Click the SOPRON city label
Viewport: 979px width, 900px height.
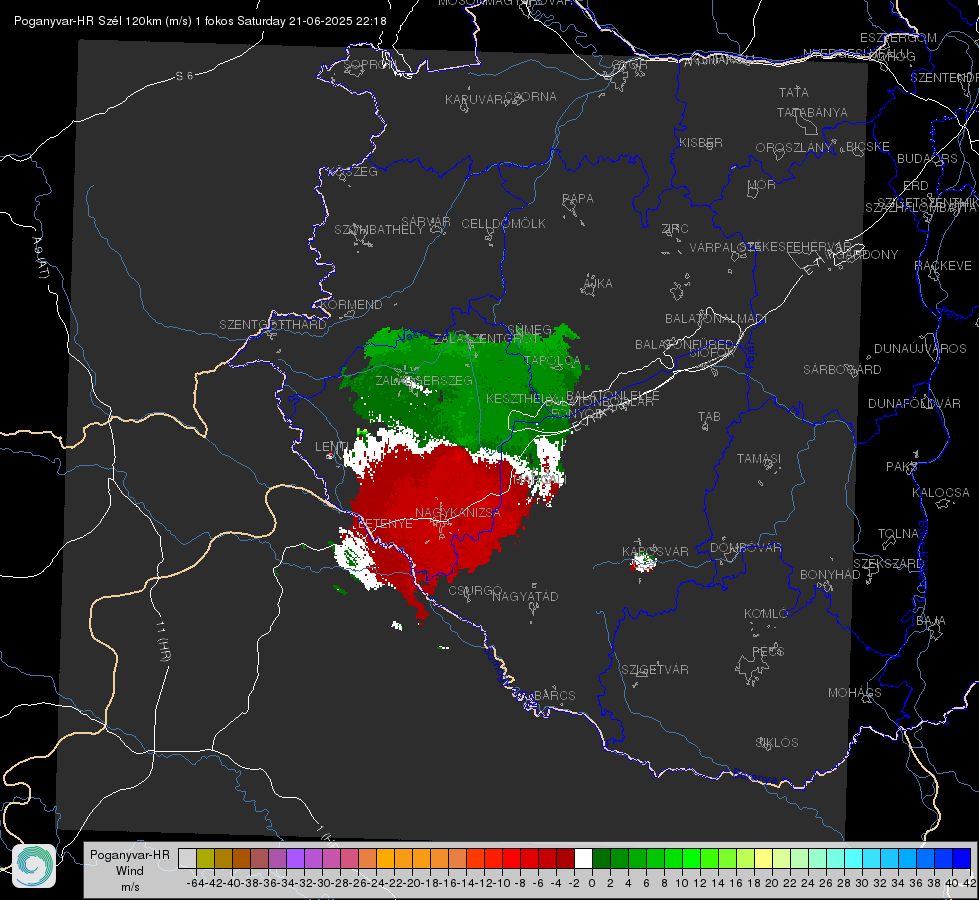pyautogui.click(x=370, y=64)
